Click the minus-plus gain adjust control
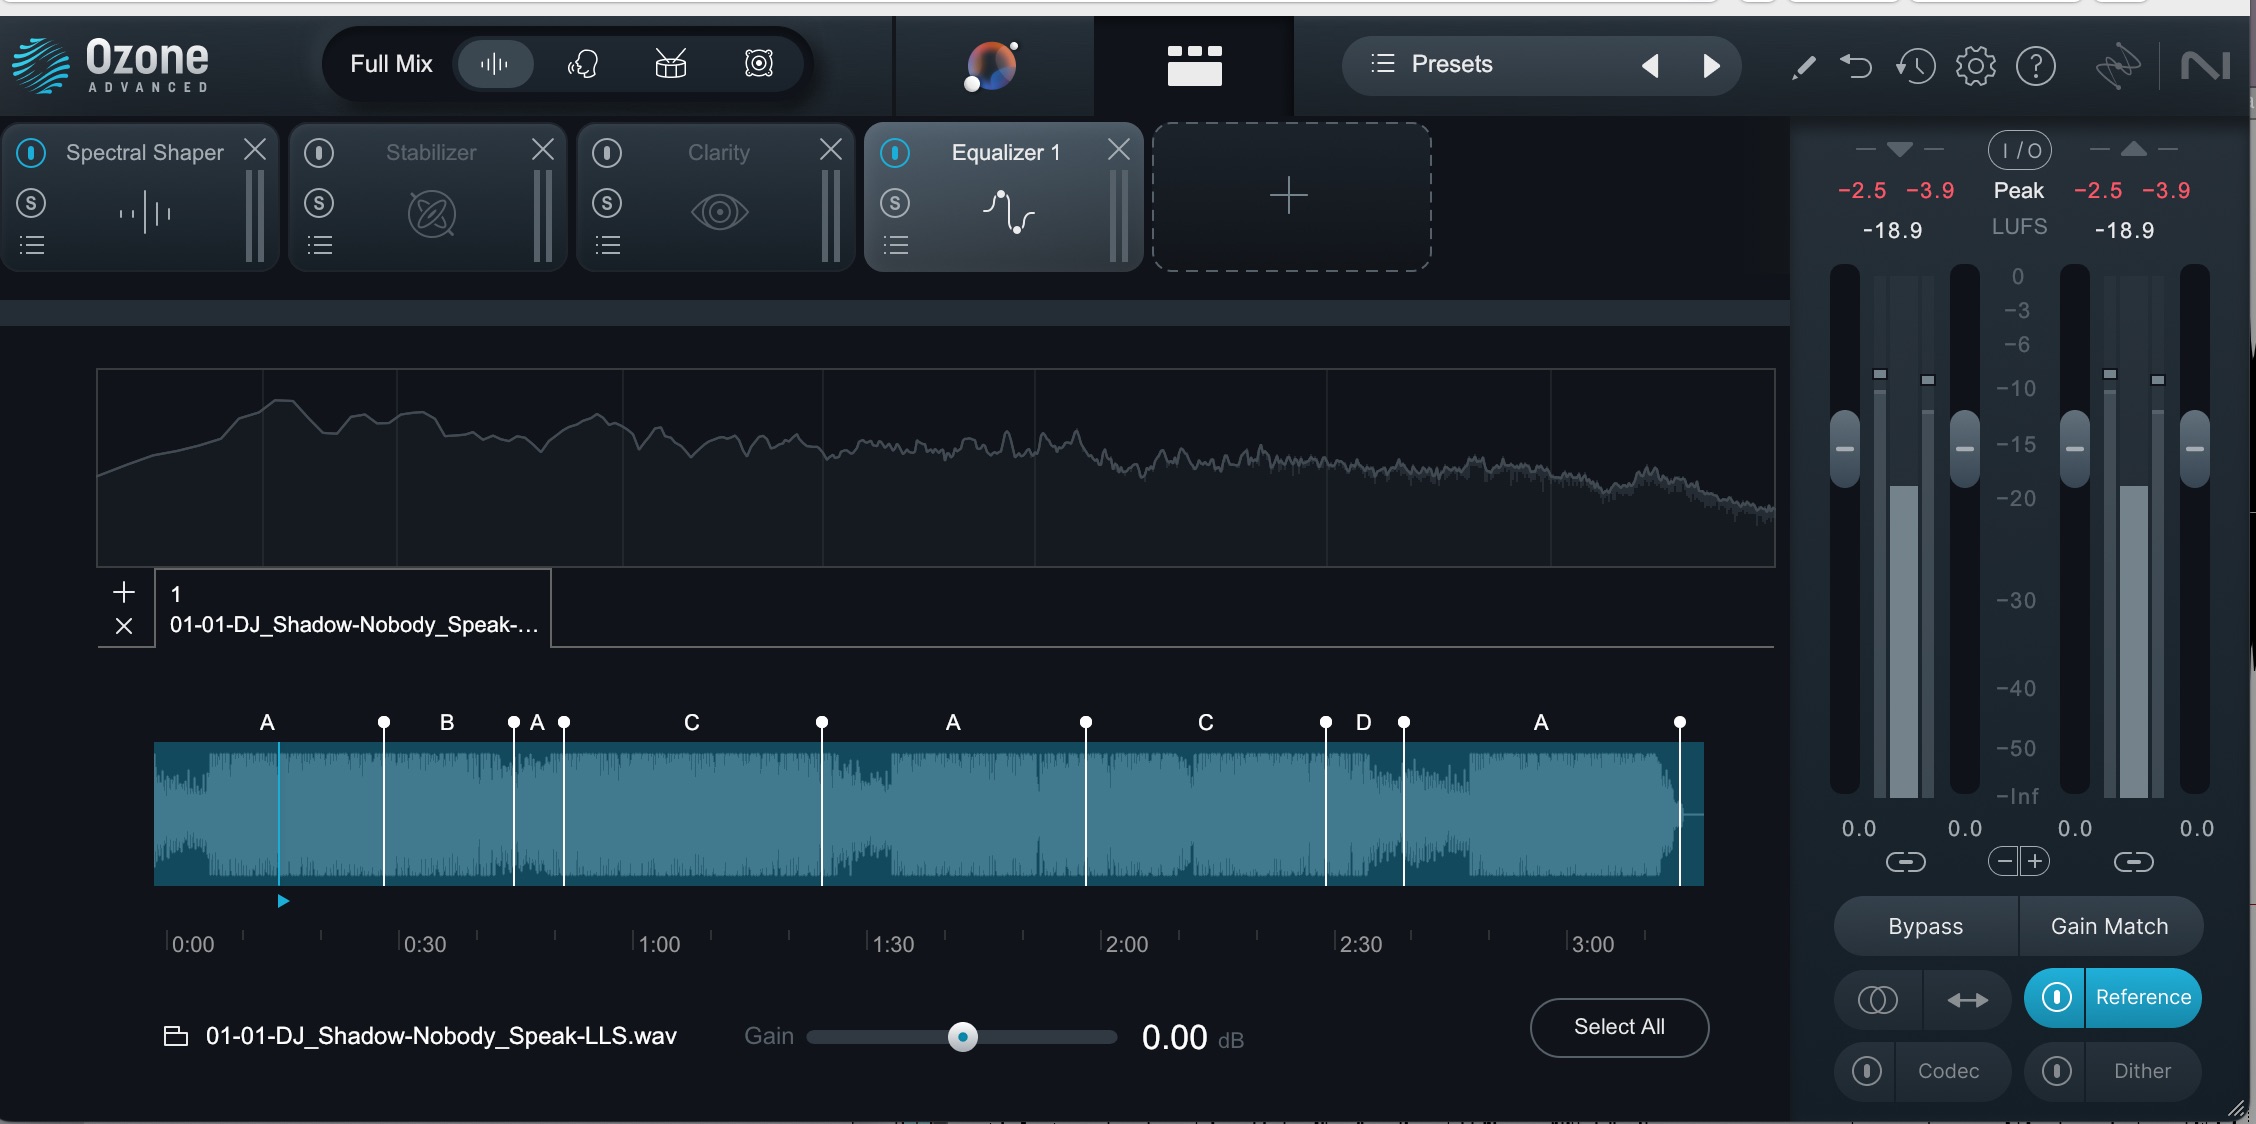The image size is (2256, 1124). click(x=2019, y=861)
